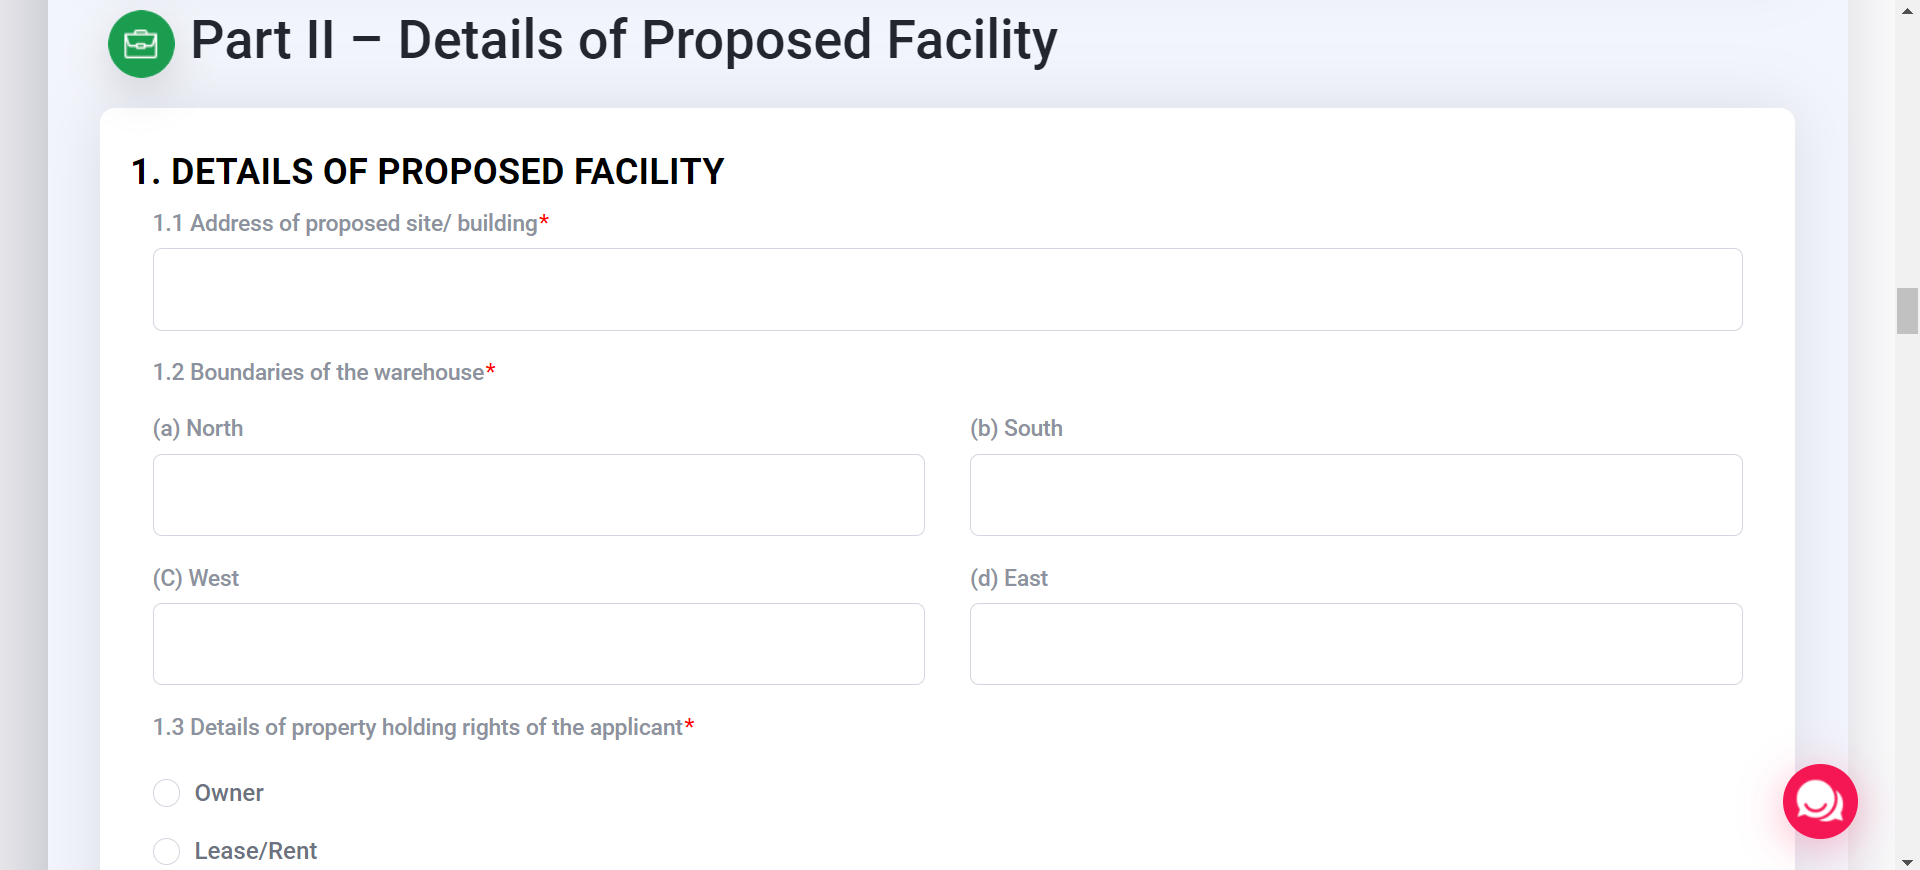Click the (a) North field label

pos(197,428)
